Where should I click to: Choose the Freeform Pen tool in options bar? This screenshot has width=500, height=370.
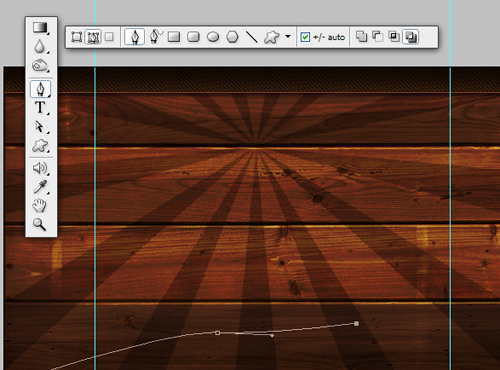(x=156, y=36)
